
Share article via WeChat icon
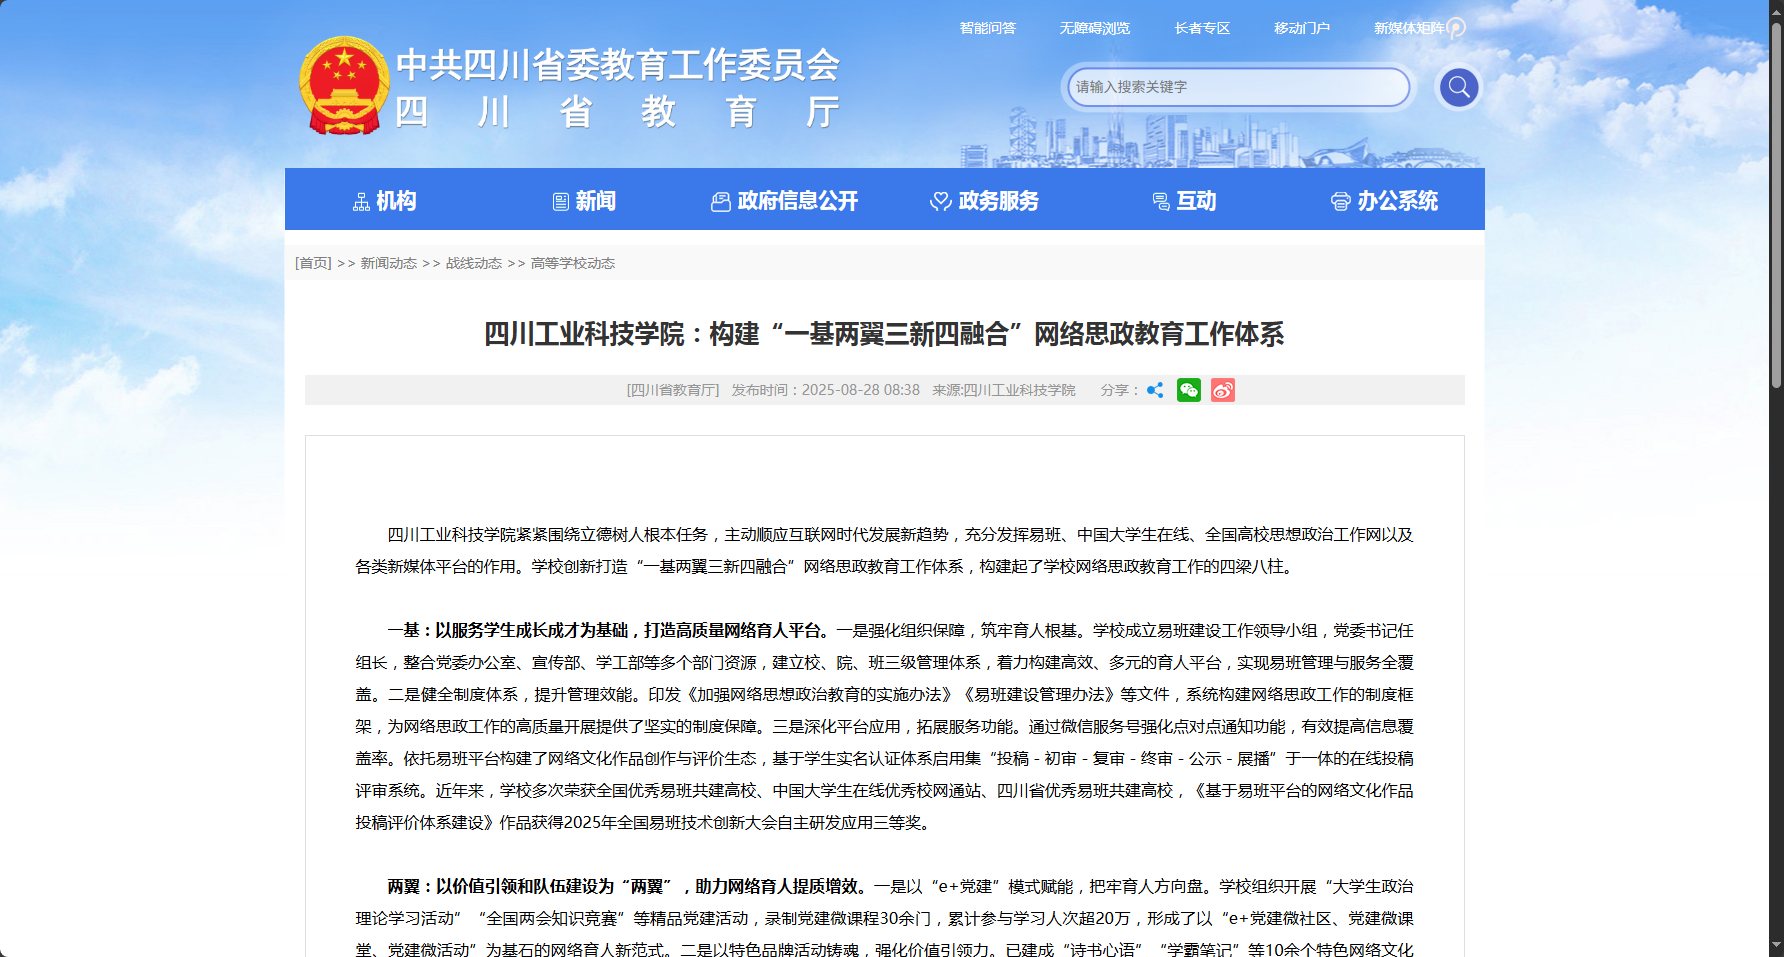pyautogui.click(x=1188, y=390)
